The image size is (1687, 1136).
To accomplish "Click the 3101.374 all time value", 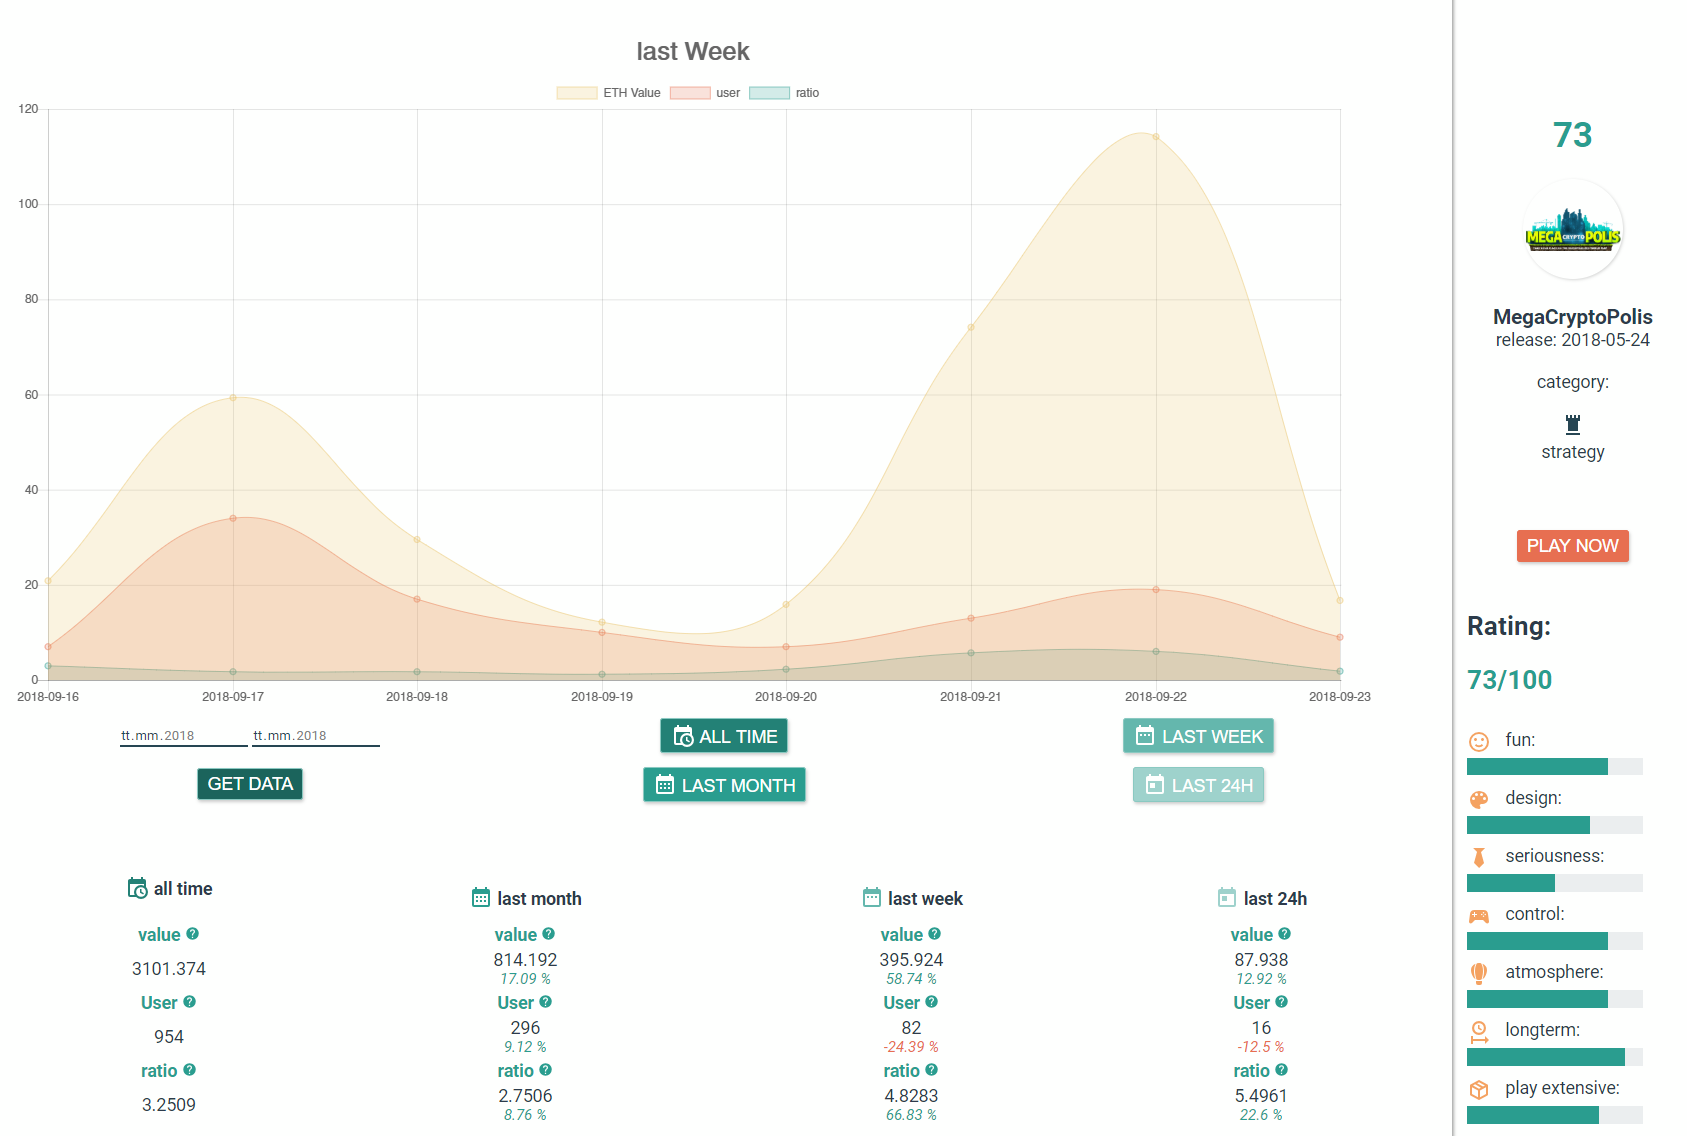I will (169, 969).
